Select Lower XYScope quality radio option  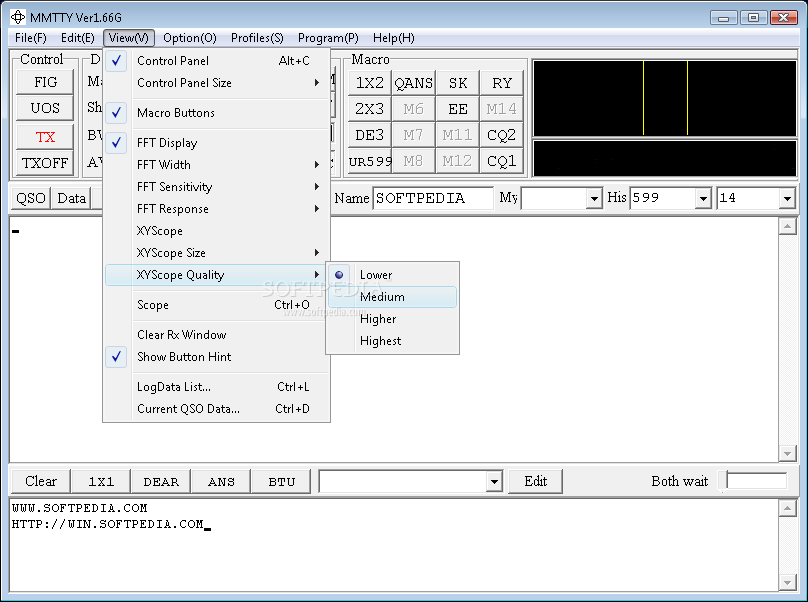(392, 275)
